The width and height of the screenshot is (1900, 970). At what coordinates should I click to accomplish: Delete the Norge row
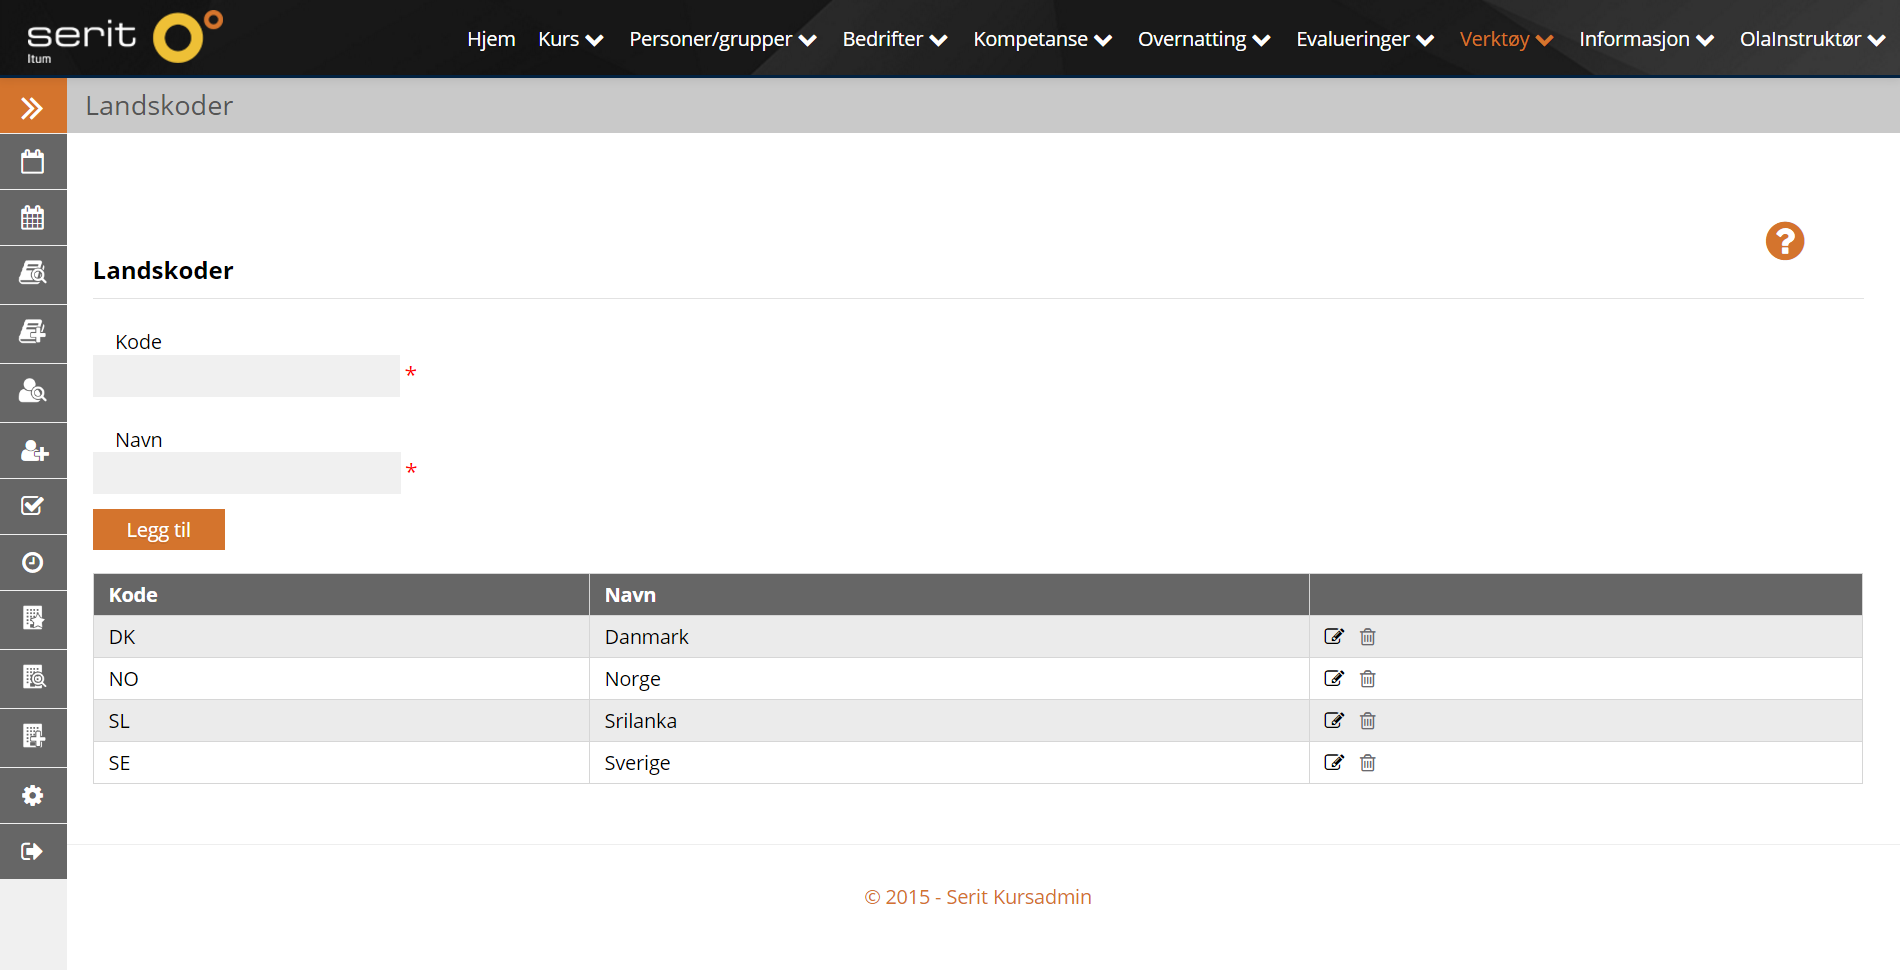pyautogui.click(x=1368, y=679)
